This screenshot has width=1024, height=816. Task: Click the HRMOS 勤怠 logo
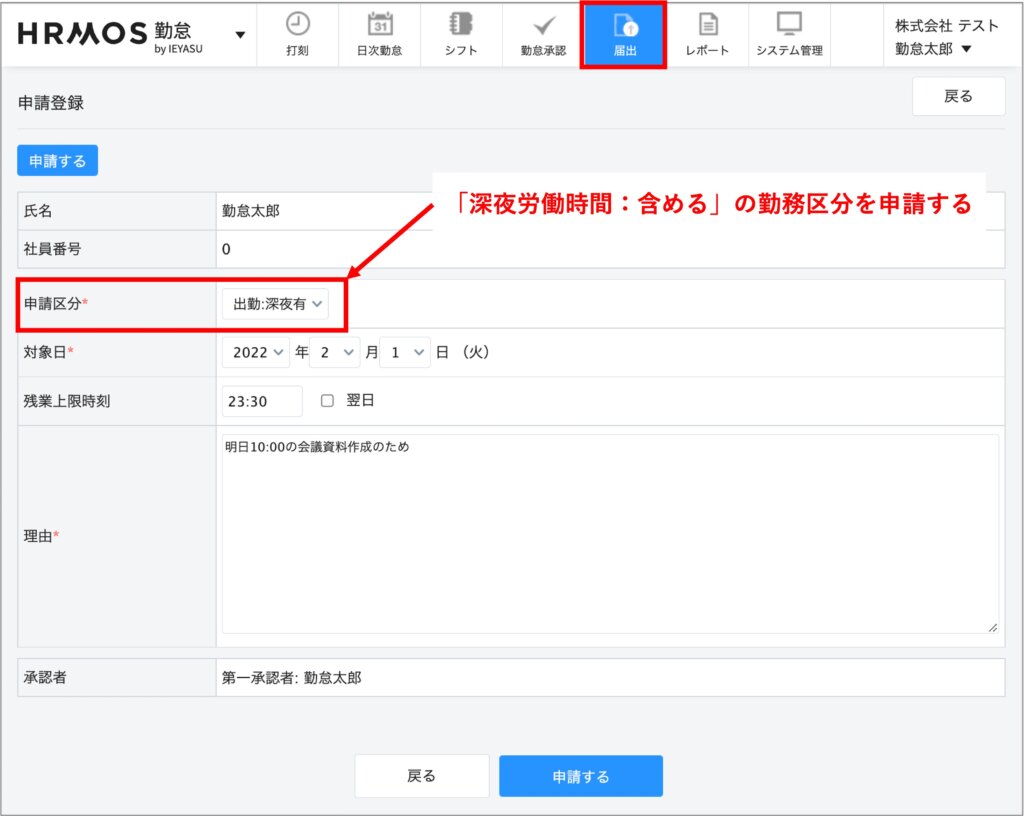coord(110,34)
